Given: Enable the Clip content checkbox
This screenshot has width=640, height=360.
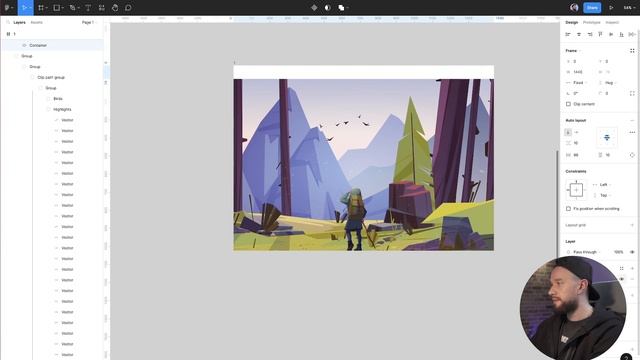Looking at the screenshot, I should tap(568, 104).
